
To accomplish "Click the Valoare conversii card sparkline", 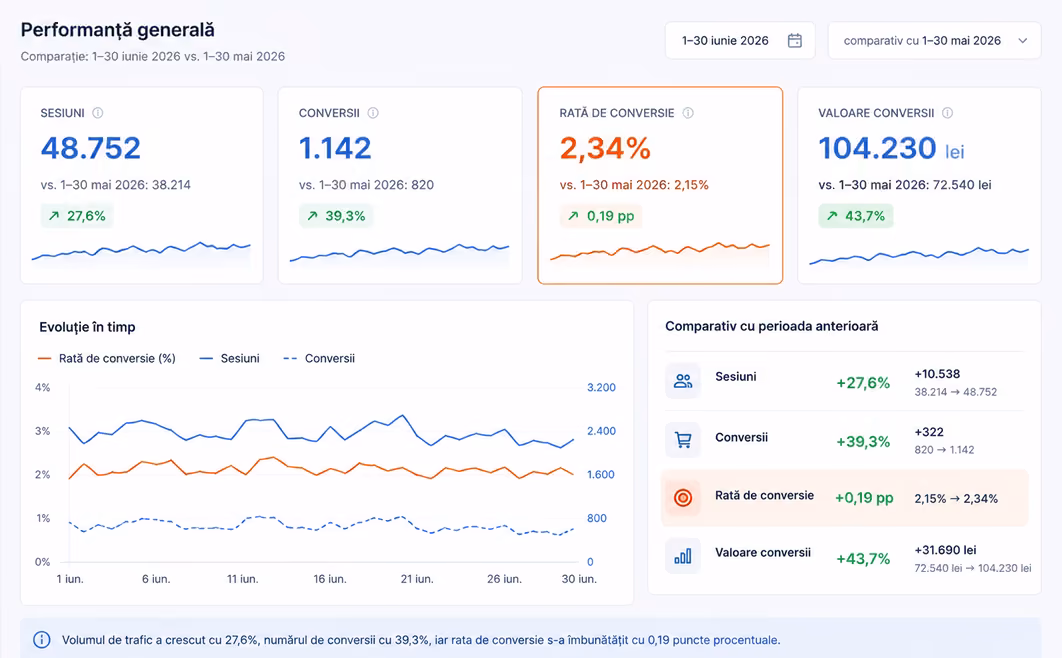I will 919,255.
